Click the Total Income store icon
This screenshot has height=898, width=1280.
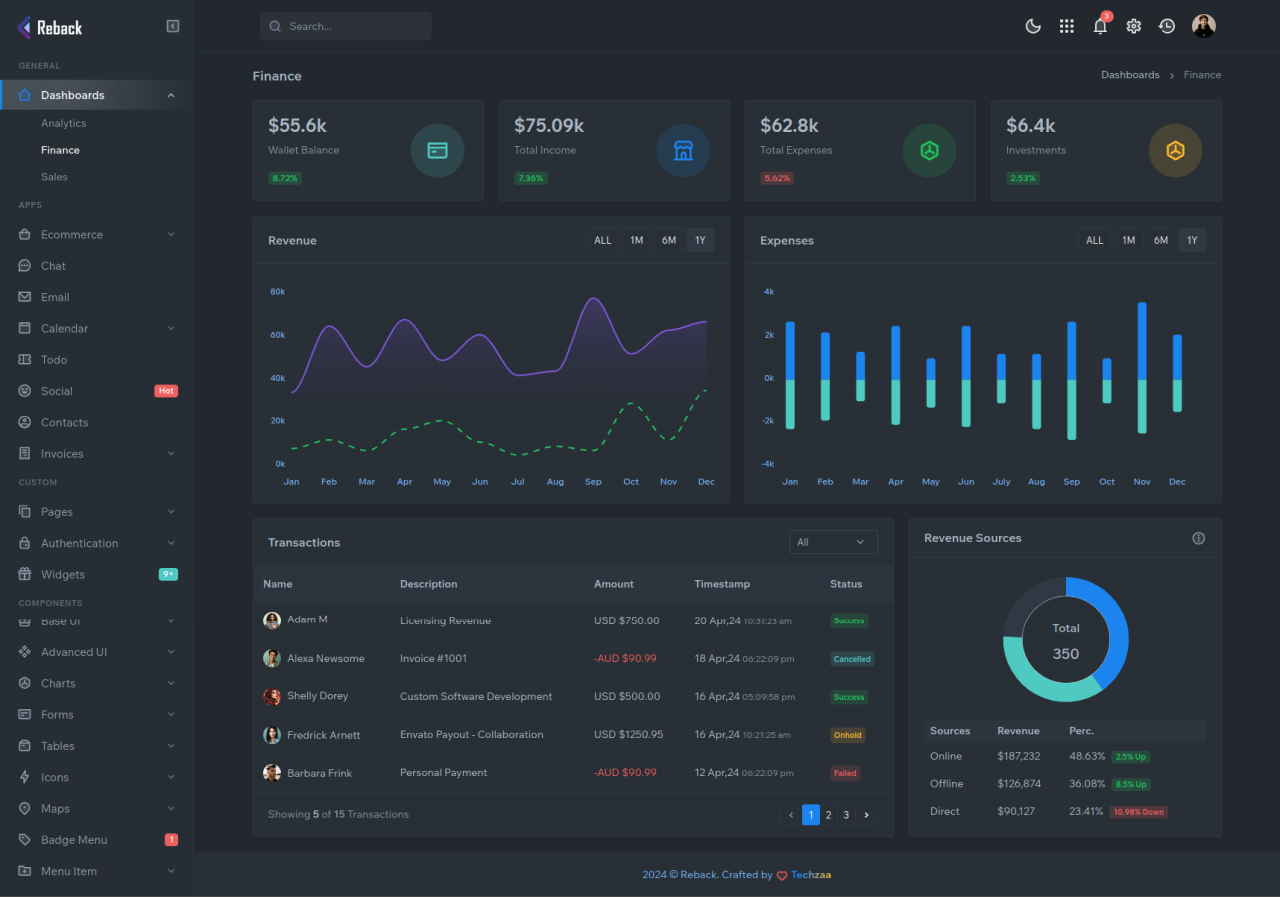(x=683, y=151)
